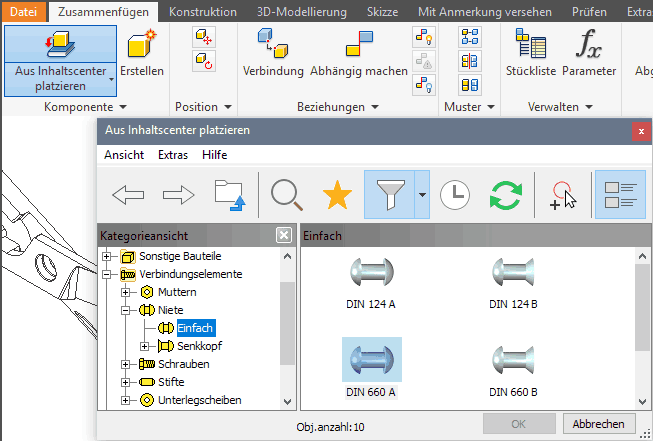Screen dimensions: 653x441
Task: Expand the Muttern tree node
Action: point(126,292)
